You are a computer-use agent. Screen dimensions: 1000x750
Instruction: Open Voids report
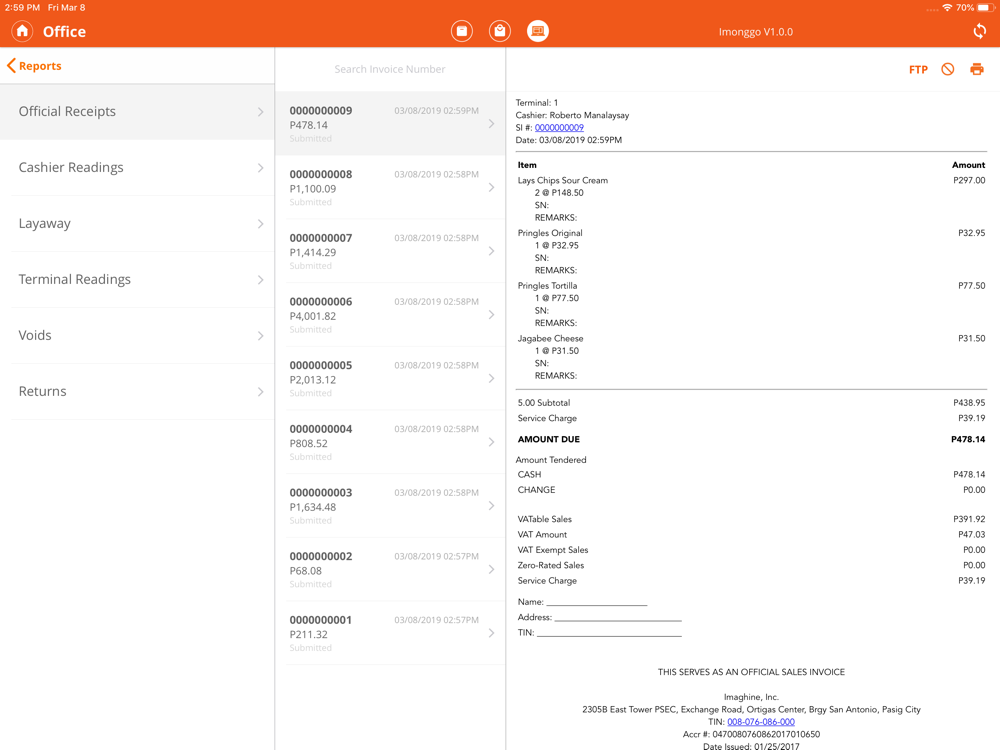pyautogui.click(x=137, y=335)
